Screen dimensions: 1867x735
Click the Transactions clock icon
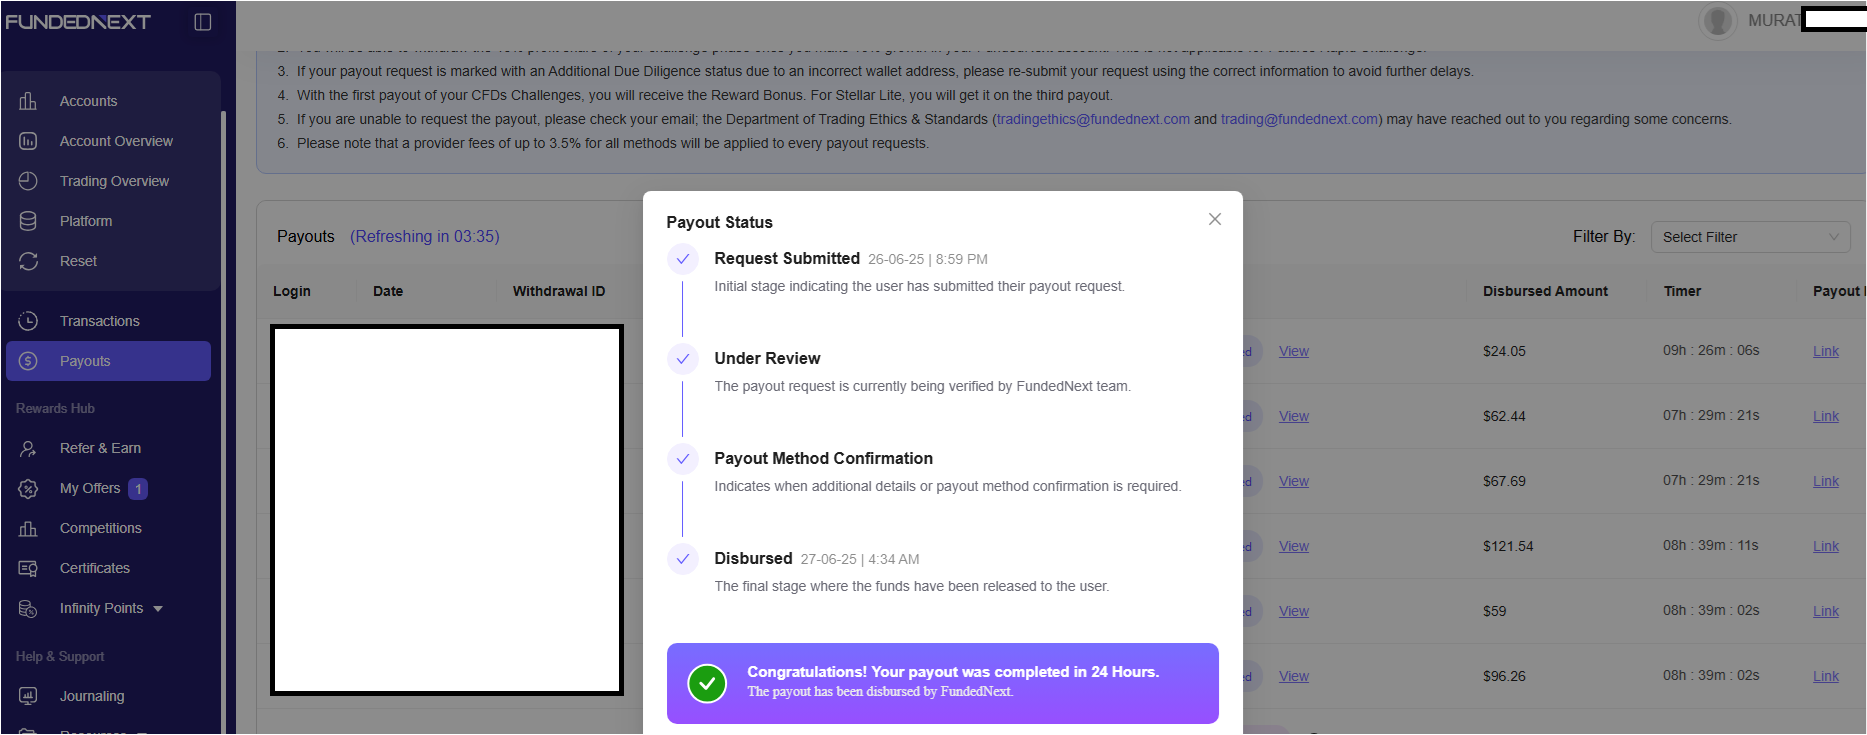(x=28, y=321)
